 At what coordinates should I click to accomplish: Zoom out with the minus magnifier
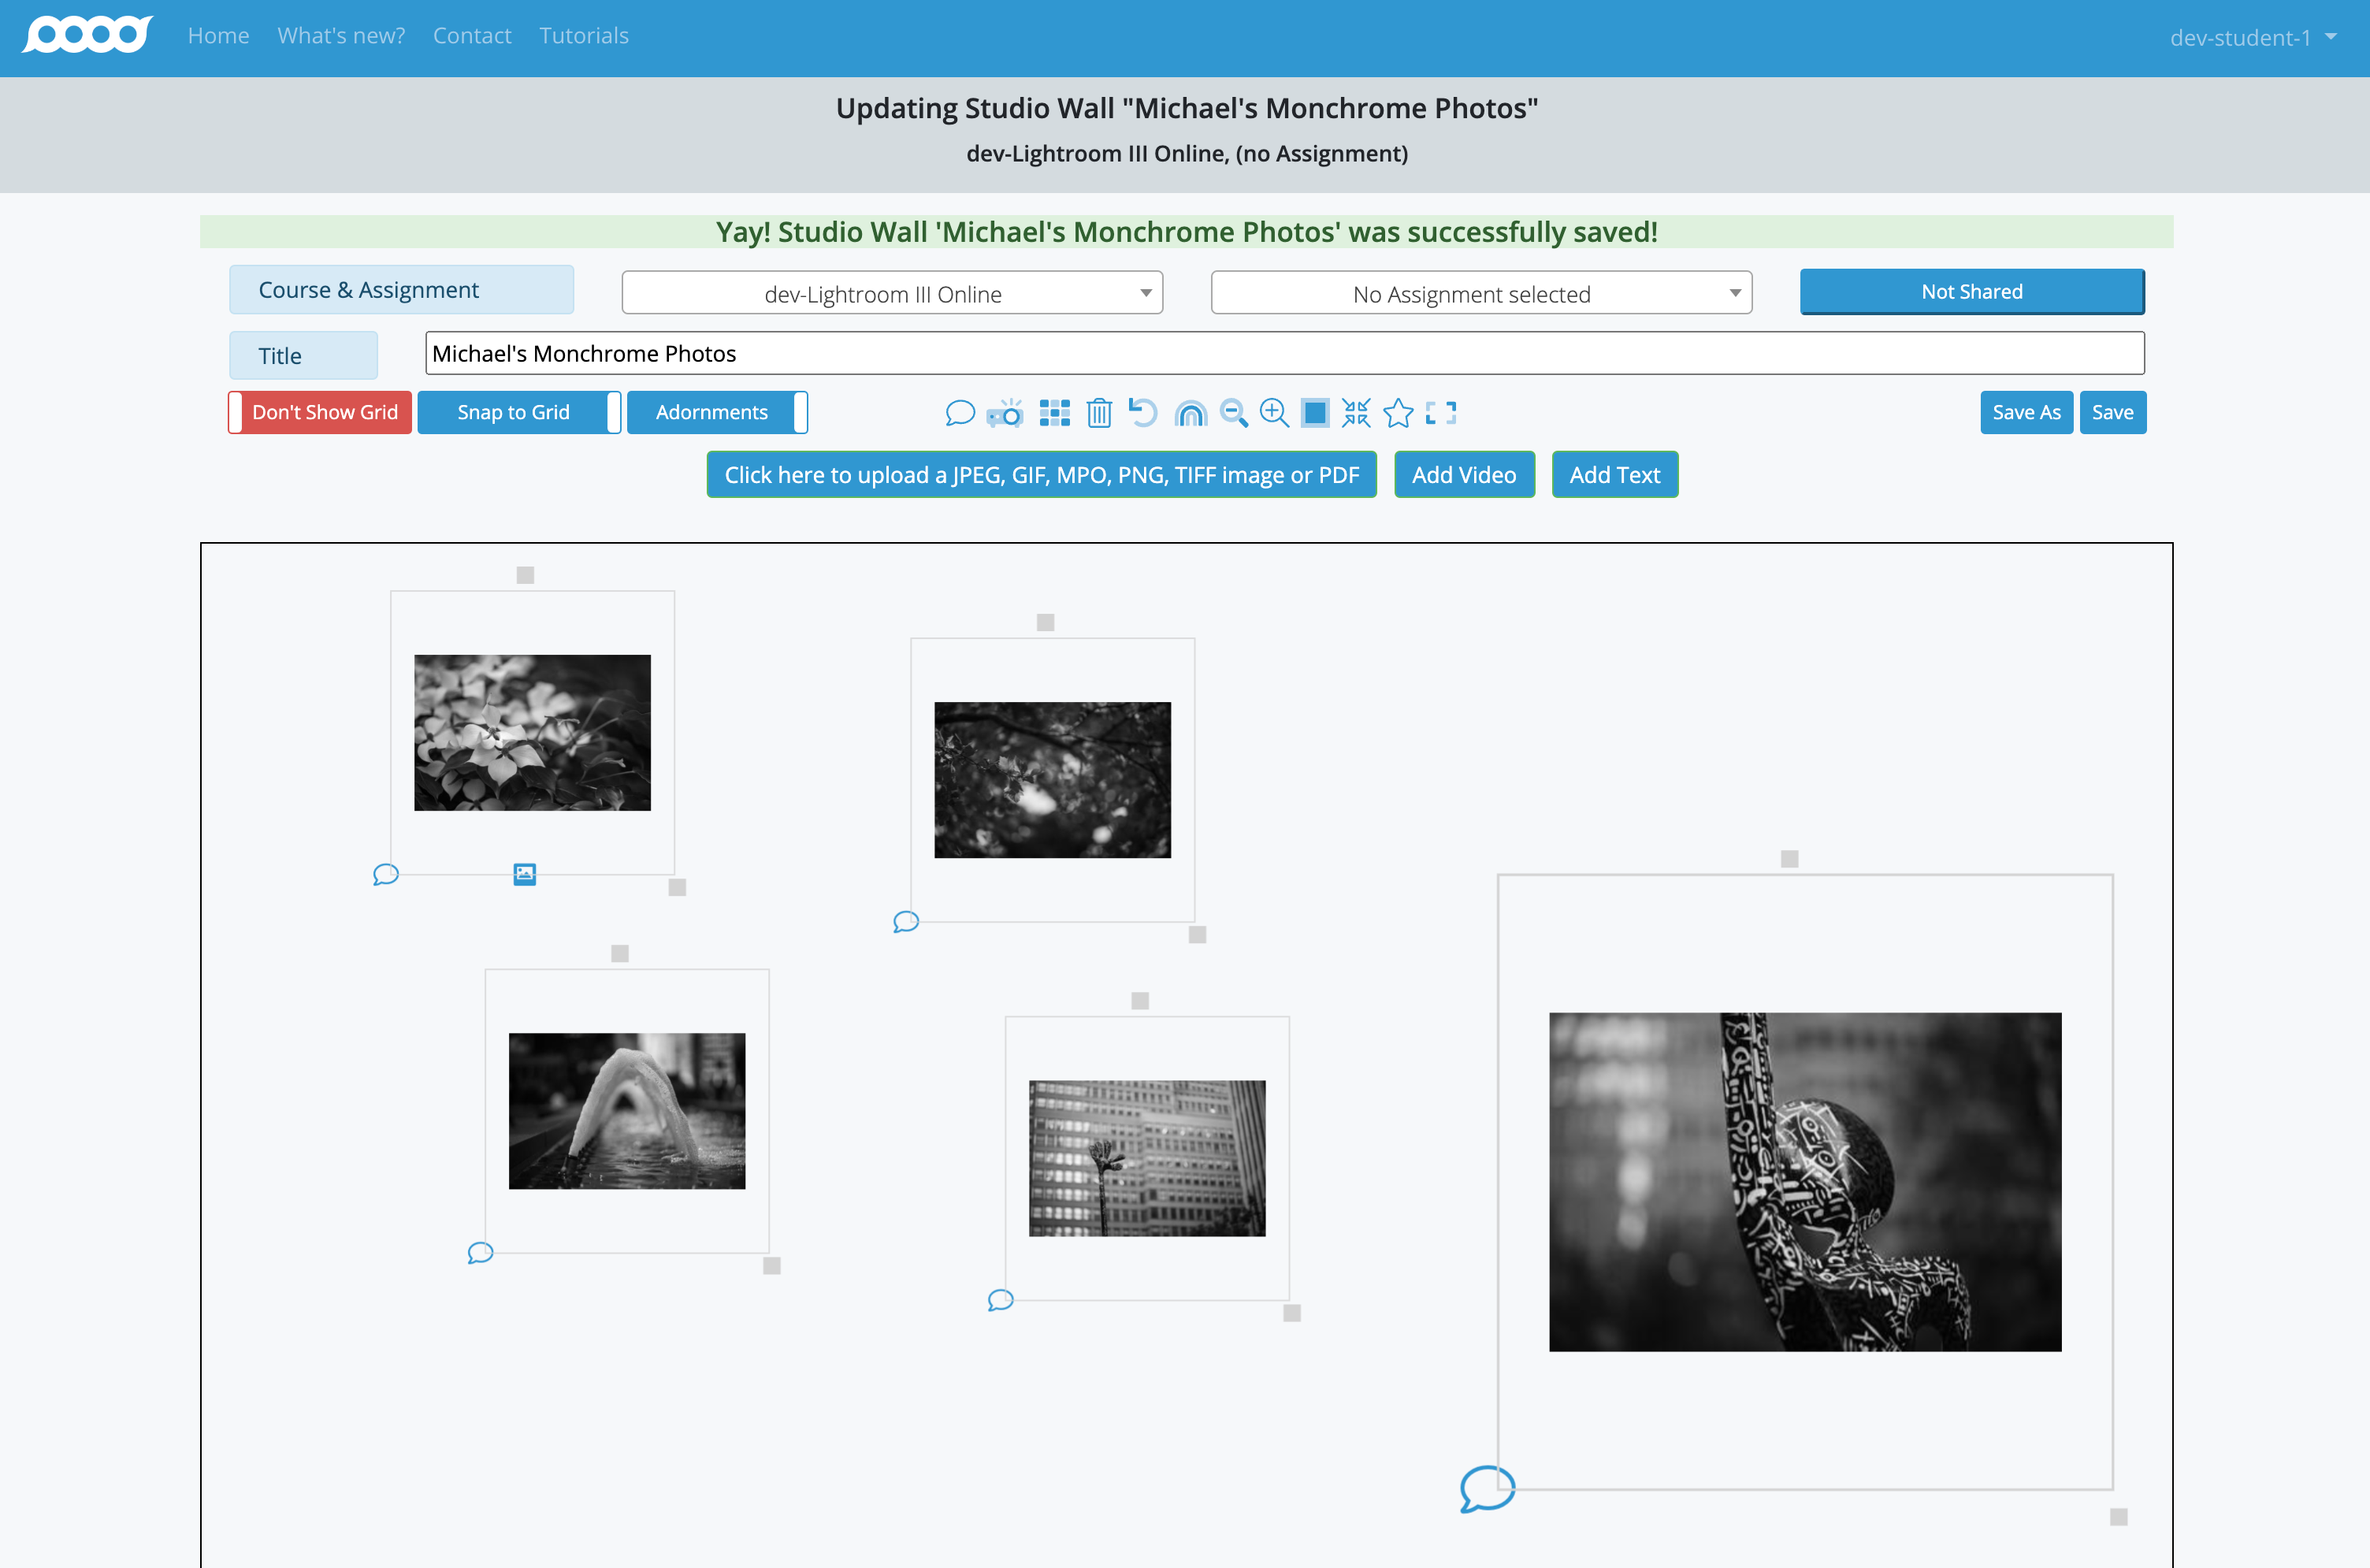[1234, 413]
